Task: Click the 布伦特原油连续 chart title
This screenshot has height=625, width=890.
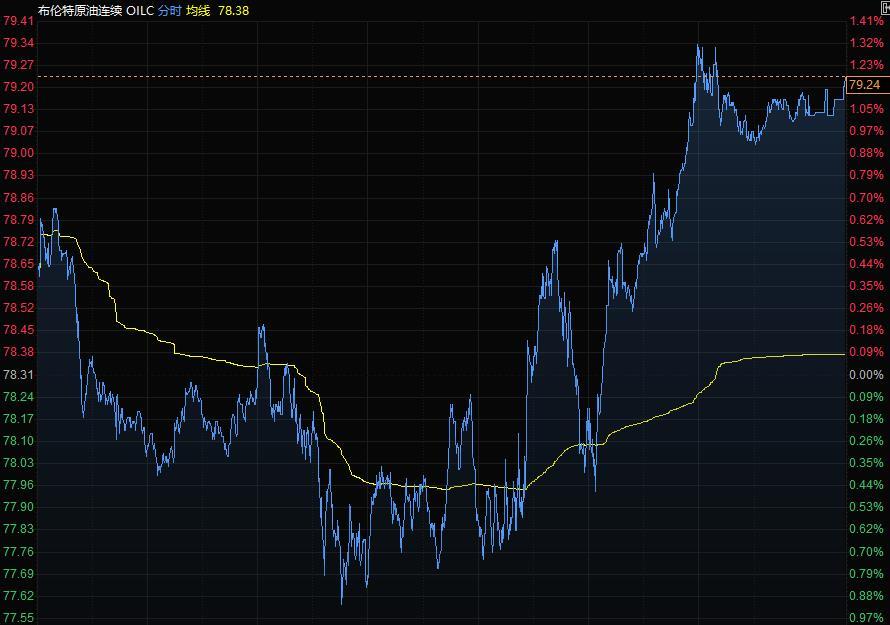Action: [80, 9]
